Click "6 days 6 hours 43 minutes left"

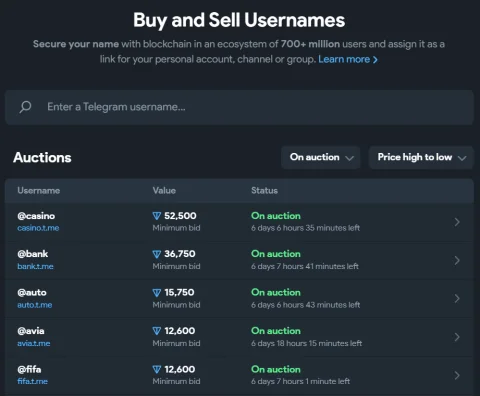tap(306, 305)
